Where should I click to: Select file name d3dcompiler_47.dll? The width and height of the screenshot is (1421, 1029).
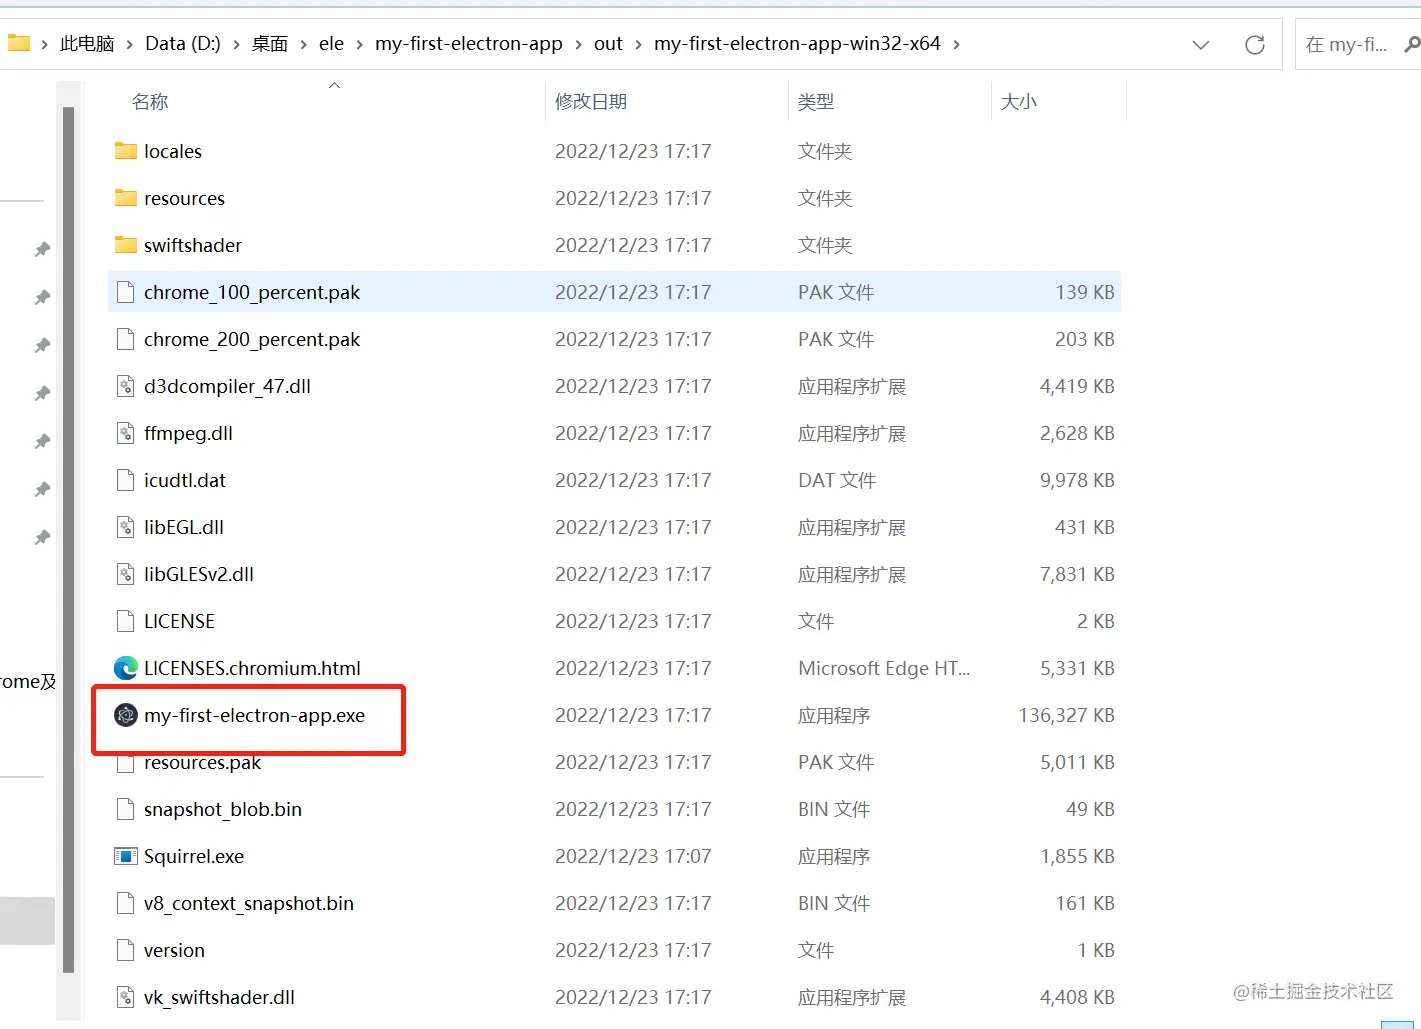click(x=227, y=386)
